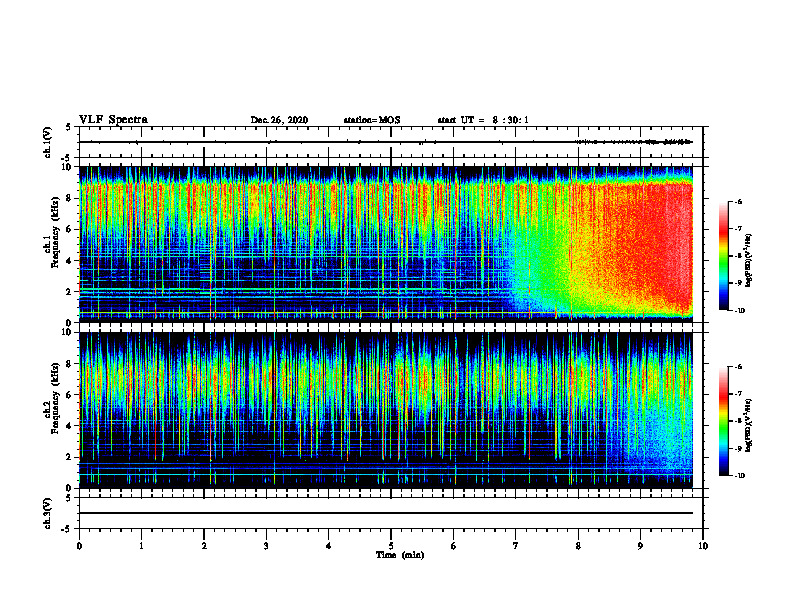This screenshot has width=792, height=612.
Task: Click time-axis tick label "3"
Action: (266, 546)
